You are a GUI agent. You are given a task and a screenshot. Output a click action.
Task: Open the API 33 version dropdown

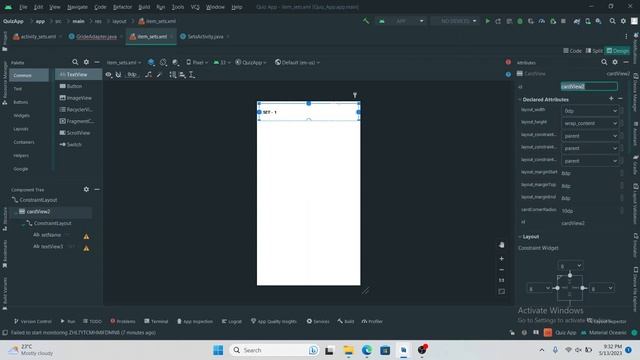click(x=222, y=62)
